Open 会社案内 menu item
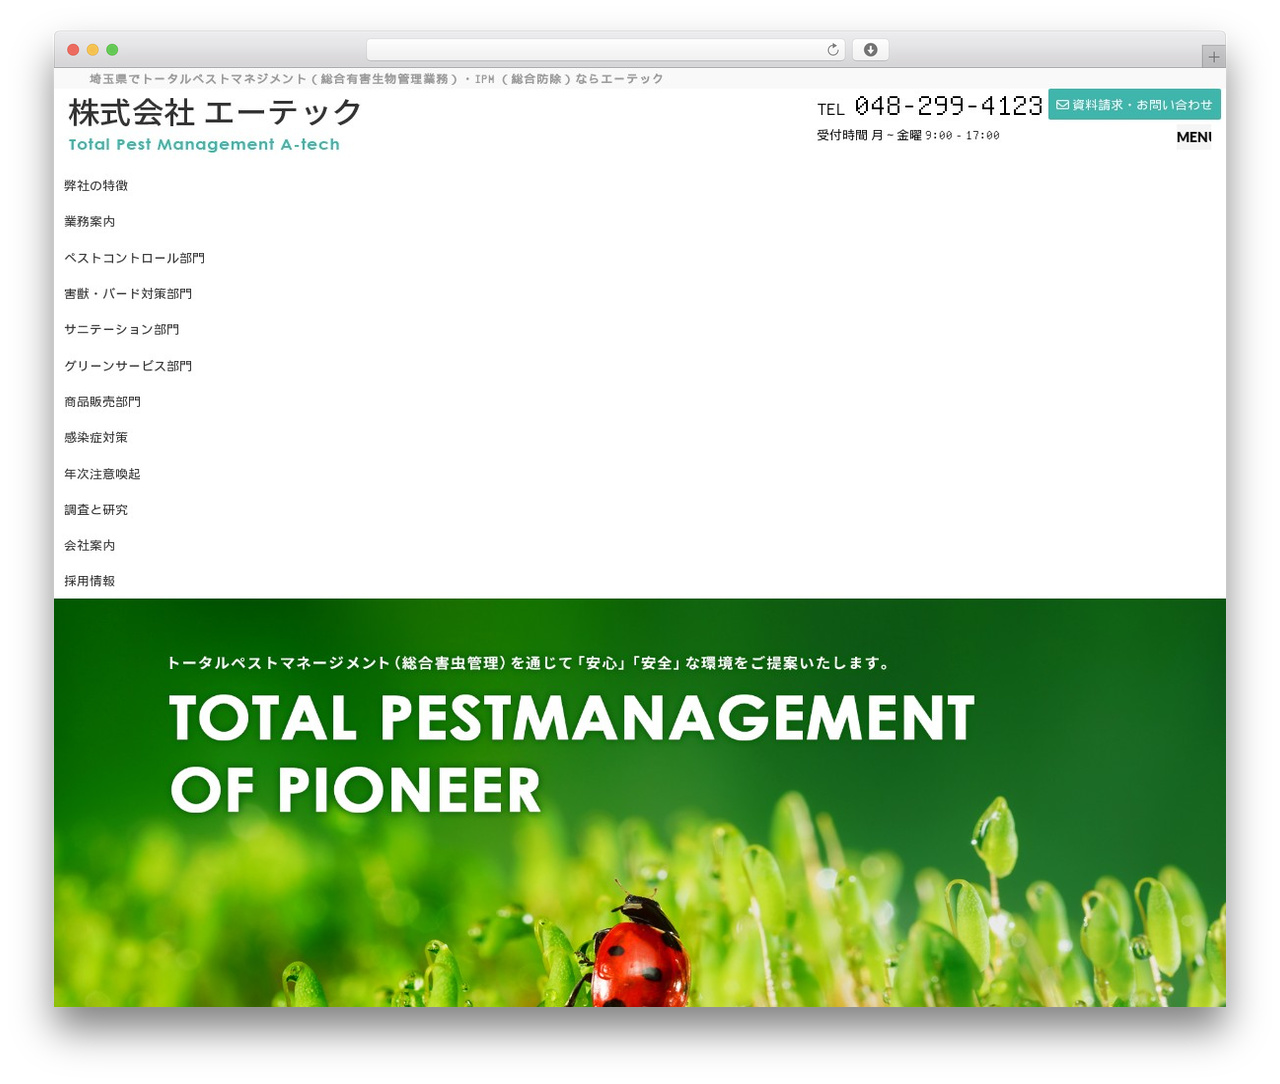1280x1084 pixels. [90, 546]
